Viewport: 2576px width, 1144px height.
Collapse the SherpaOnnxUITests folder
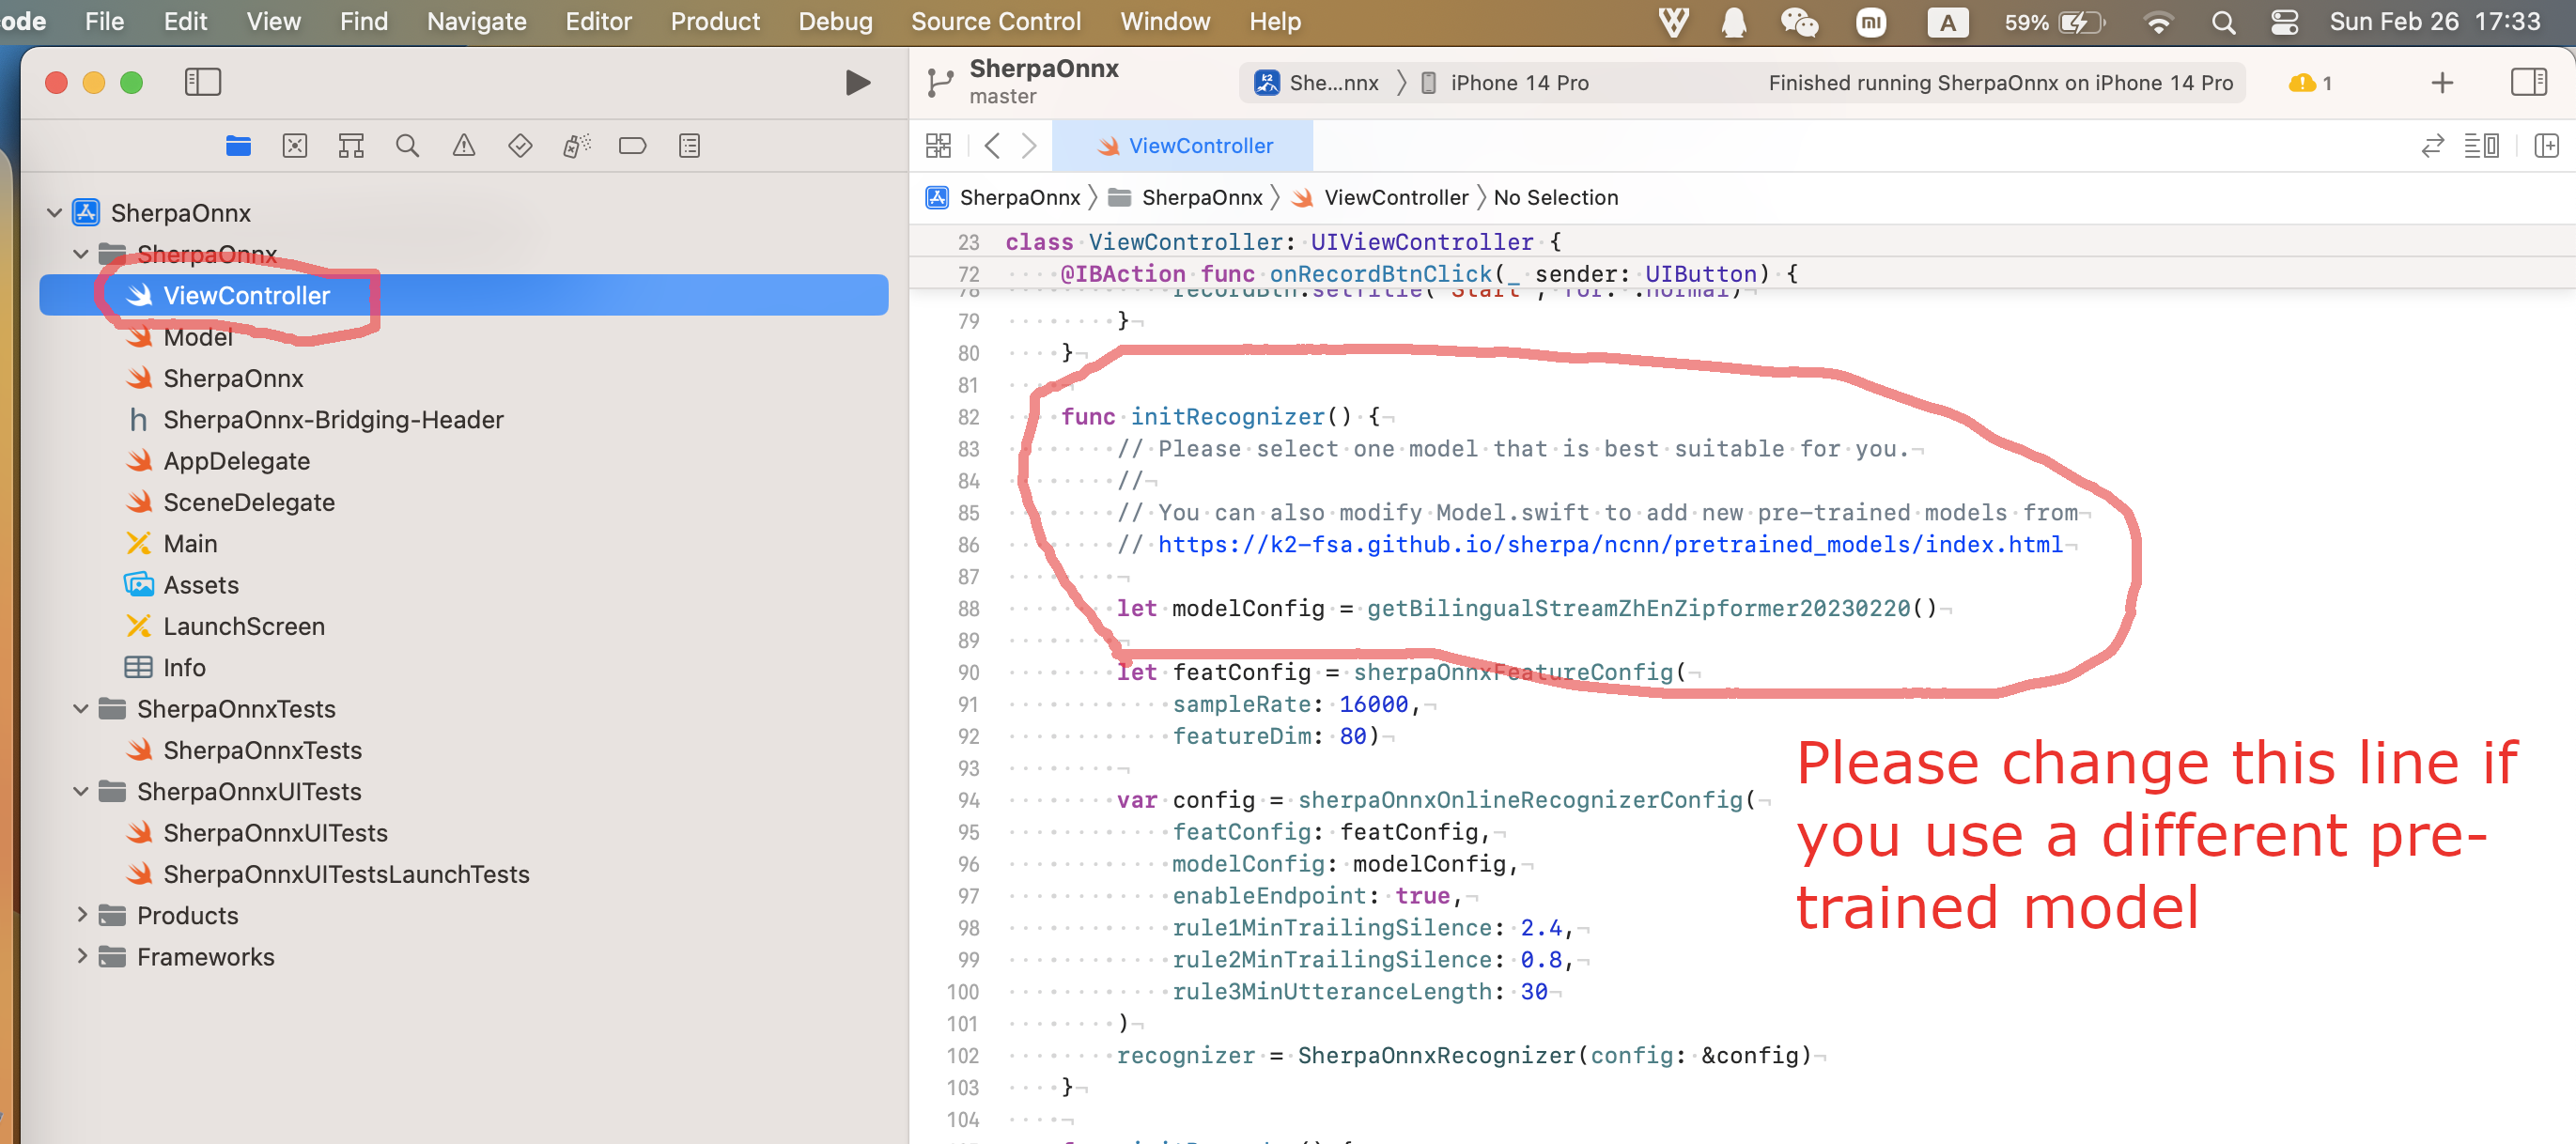click(x=81, y=792)
